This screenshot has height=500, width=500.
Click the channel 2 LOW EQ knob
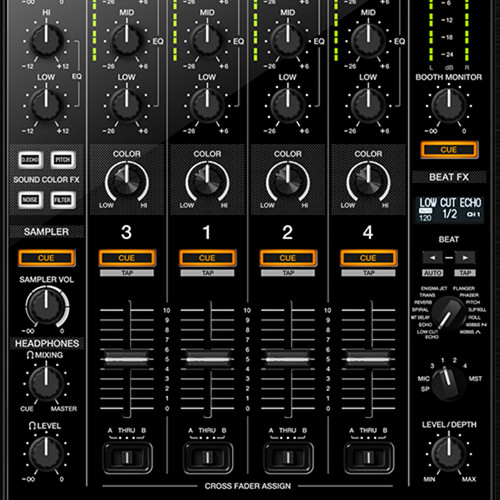[288, 105]
